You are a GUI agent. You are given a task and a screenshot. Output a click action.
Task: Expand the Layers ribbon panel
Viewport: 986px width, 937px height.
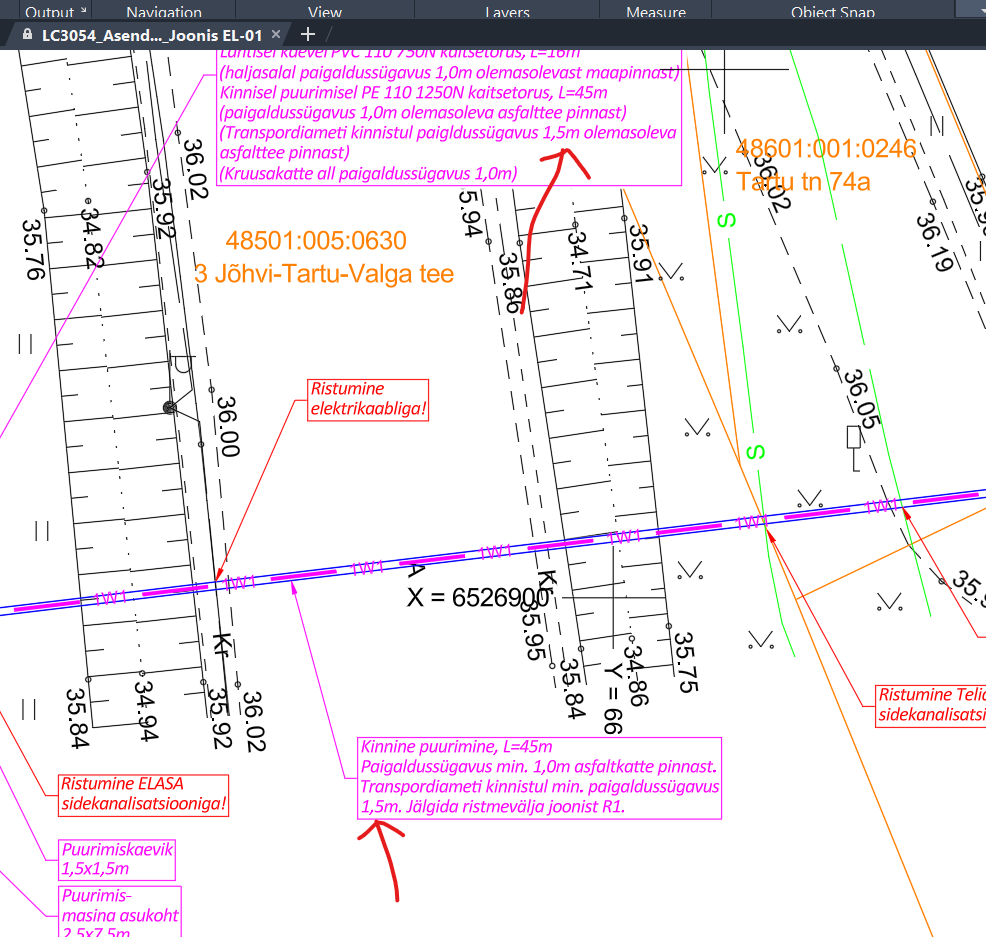tap(507, 13)
